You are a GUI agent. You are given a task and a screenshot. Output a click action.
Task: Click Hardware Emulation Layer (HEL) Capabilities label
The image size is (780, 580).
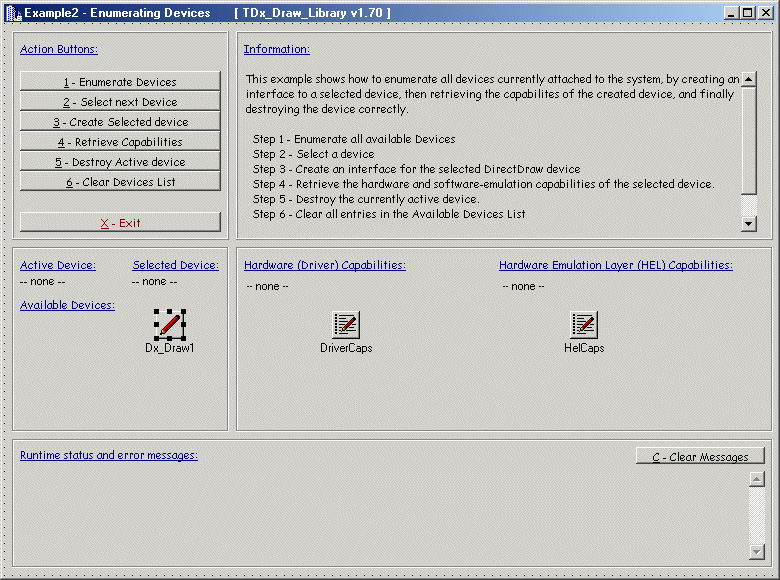click(x=615, y=265)
